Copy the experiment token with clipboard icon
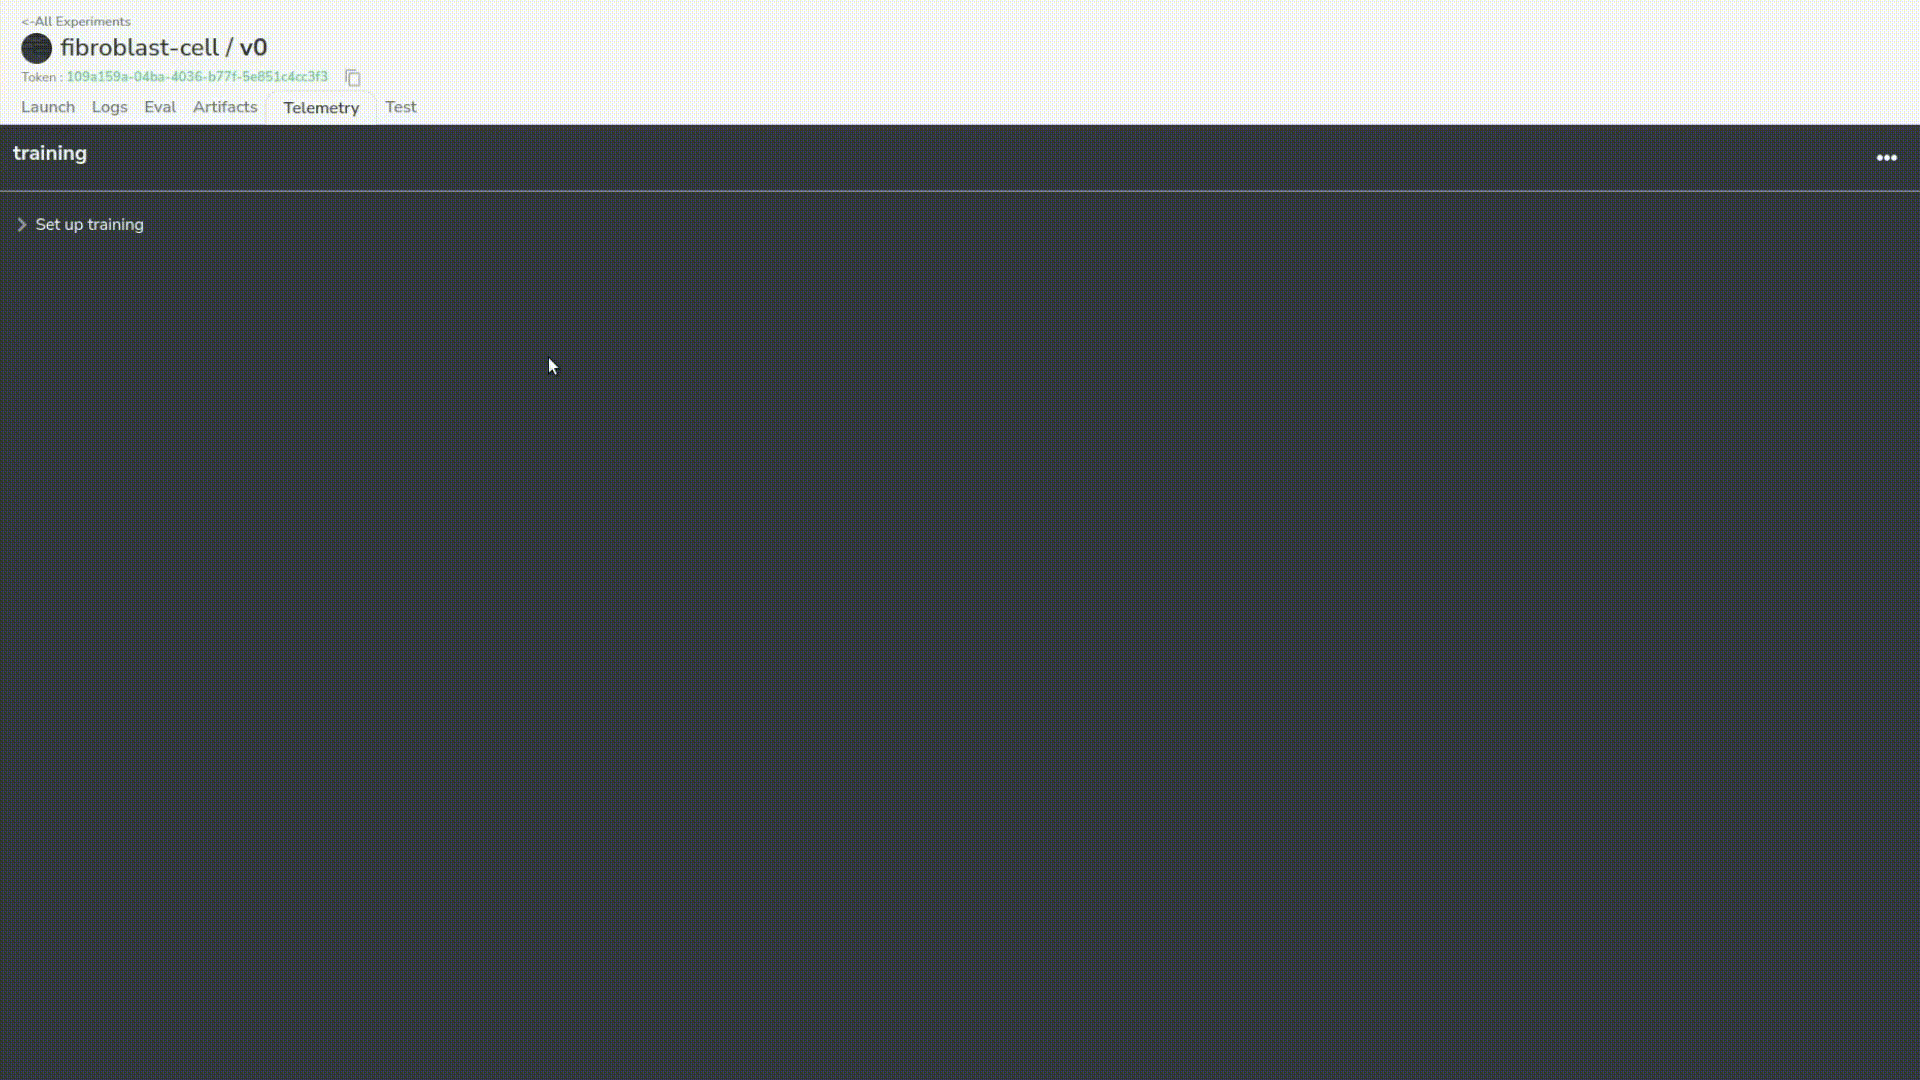Image resolution: width=1920 pixels, height=1080 pixels. [x=353, y=77]
